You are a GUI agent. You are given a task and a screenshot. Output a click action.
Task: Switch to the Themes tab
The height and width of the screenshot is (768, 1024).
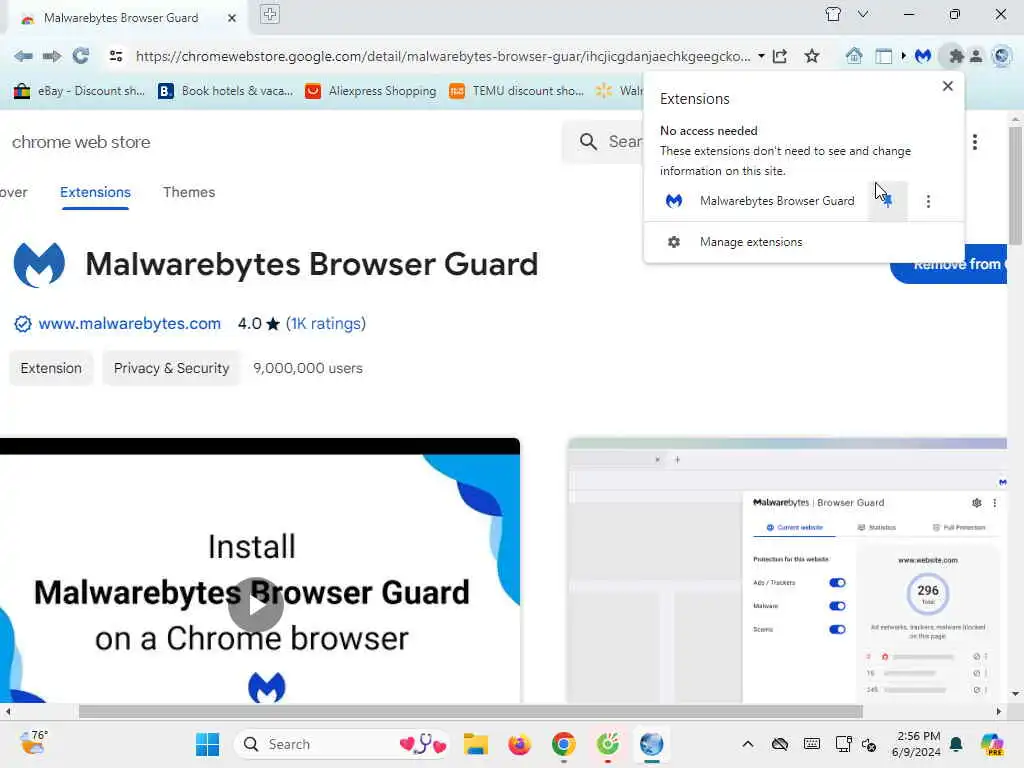coord(189,193)
